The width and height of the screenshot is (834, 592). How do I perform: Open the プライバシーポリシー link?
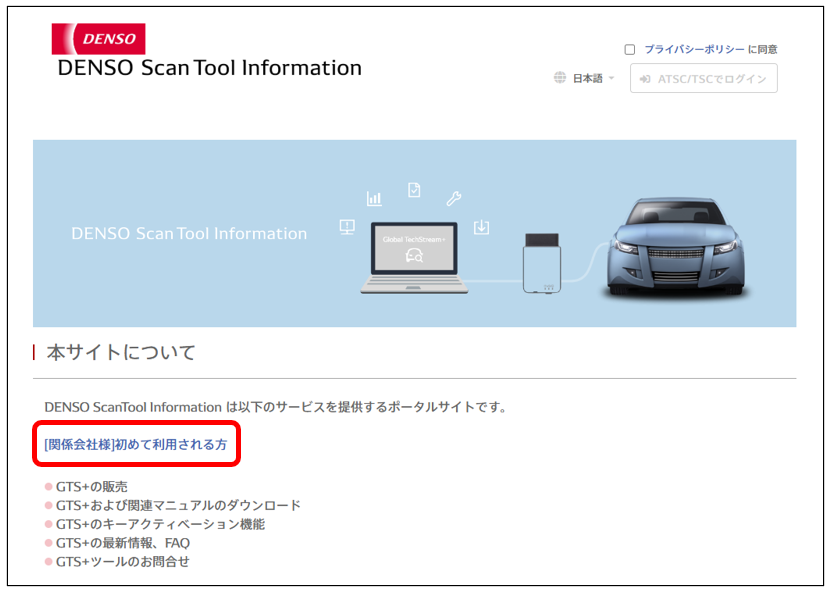[x=693, y=50]
